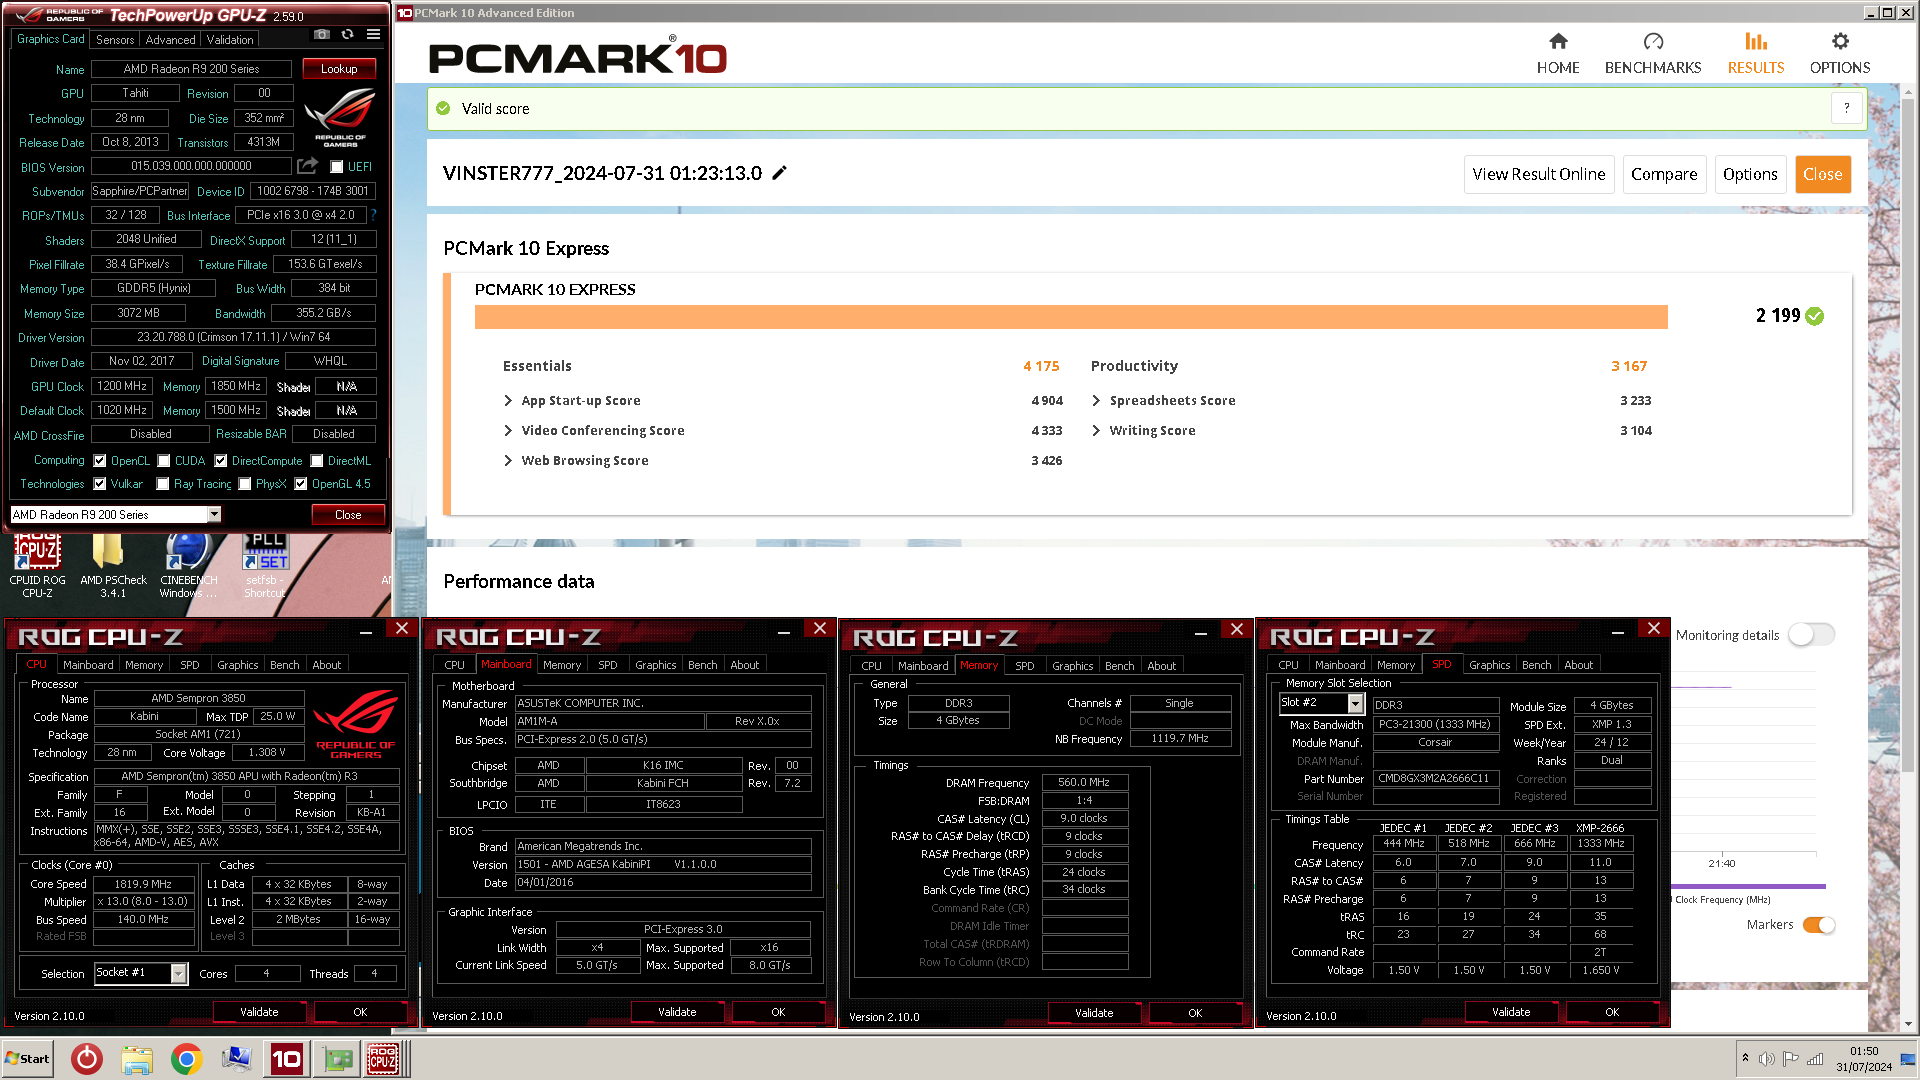Switch to the Validation tab in GPU-Z
The width and height of the screenshot is (1920, 1080).
coord(230,40)
